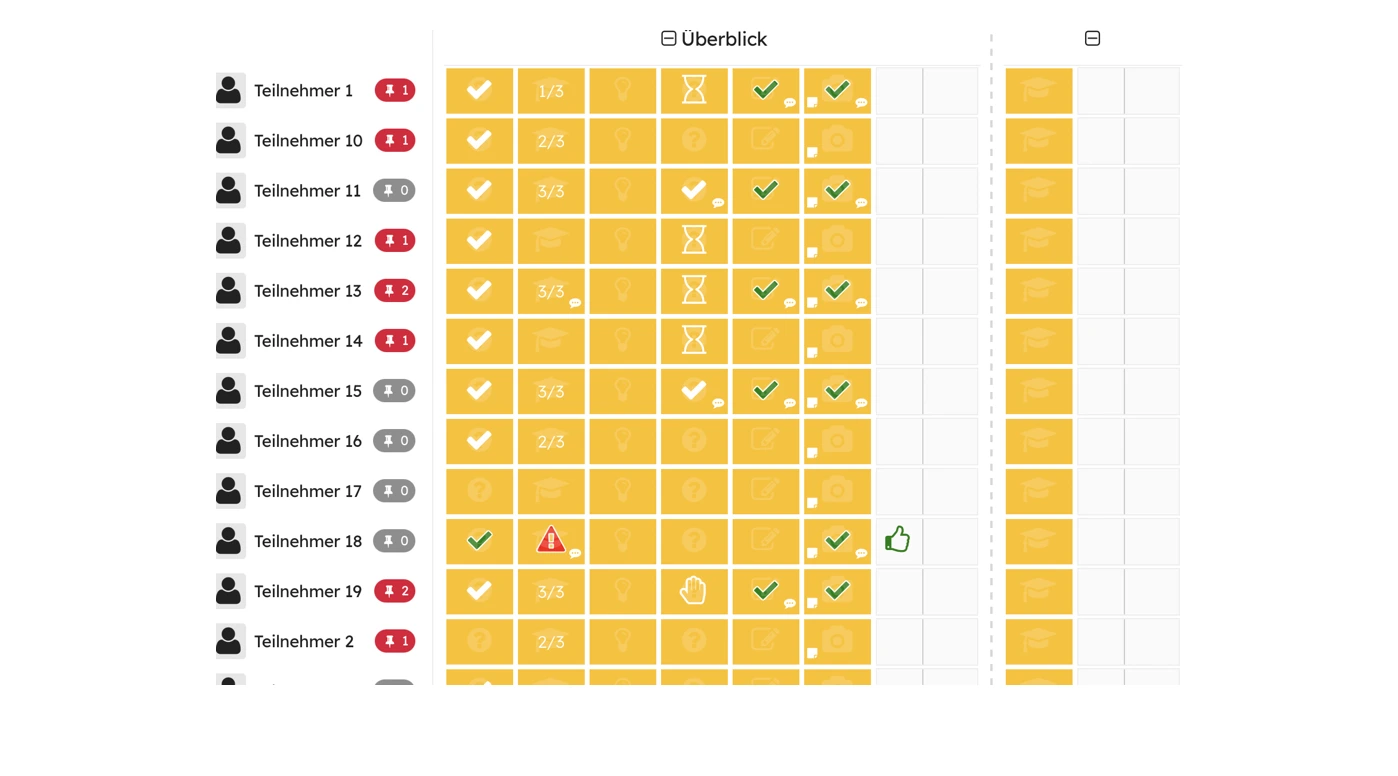This screenshot has width=1398, height=776.
Task: Click the question mark cell for Teilnehmer 17
Action: pyautogui.click(x=693, y=491)
